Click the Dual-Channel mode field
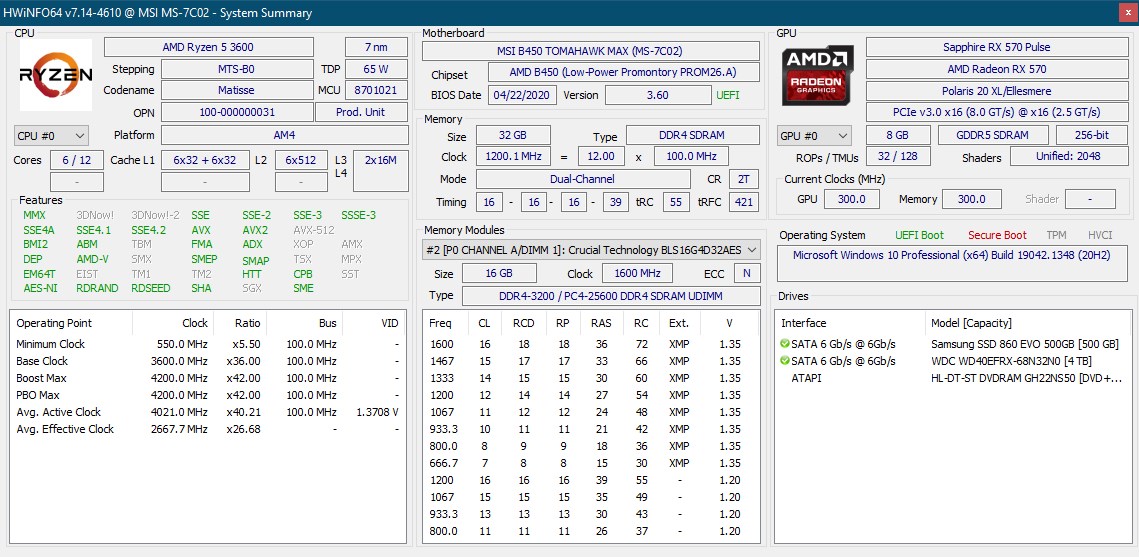1139x557 pixels. [x=583, y=179]
